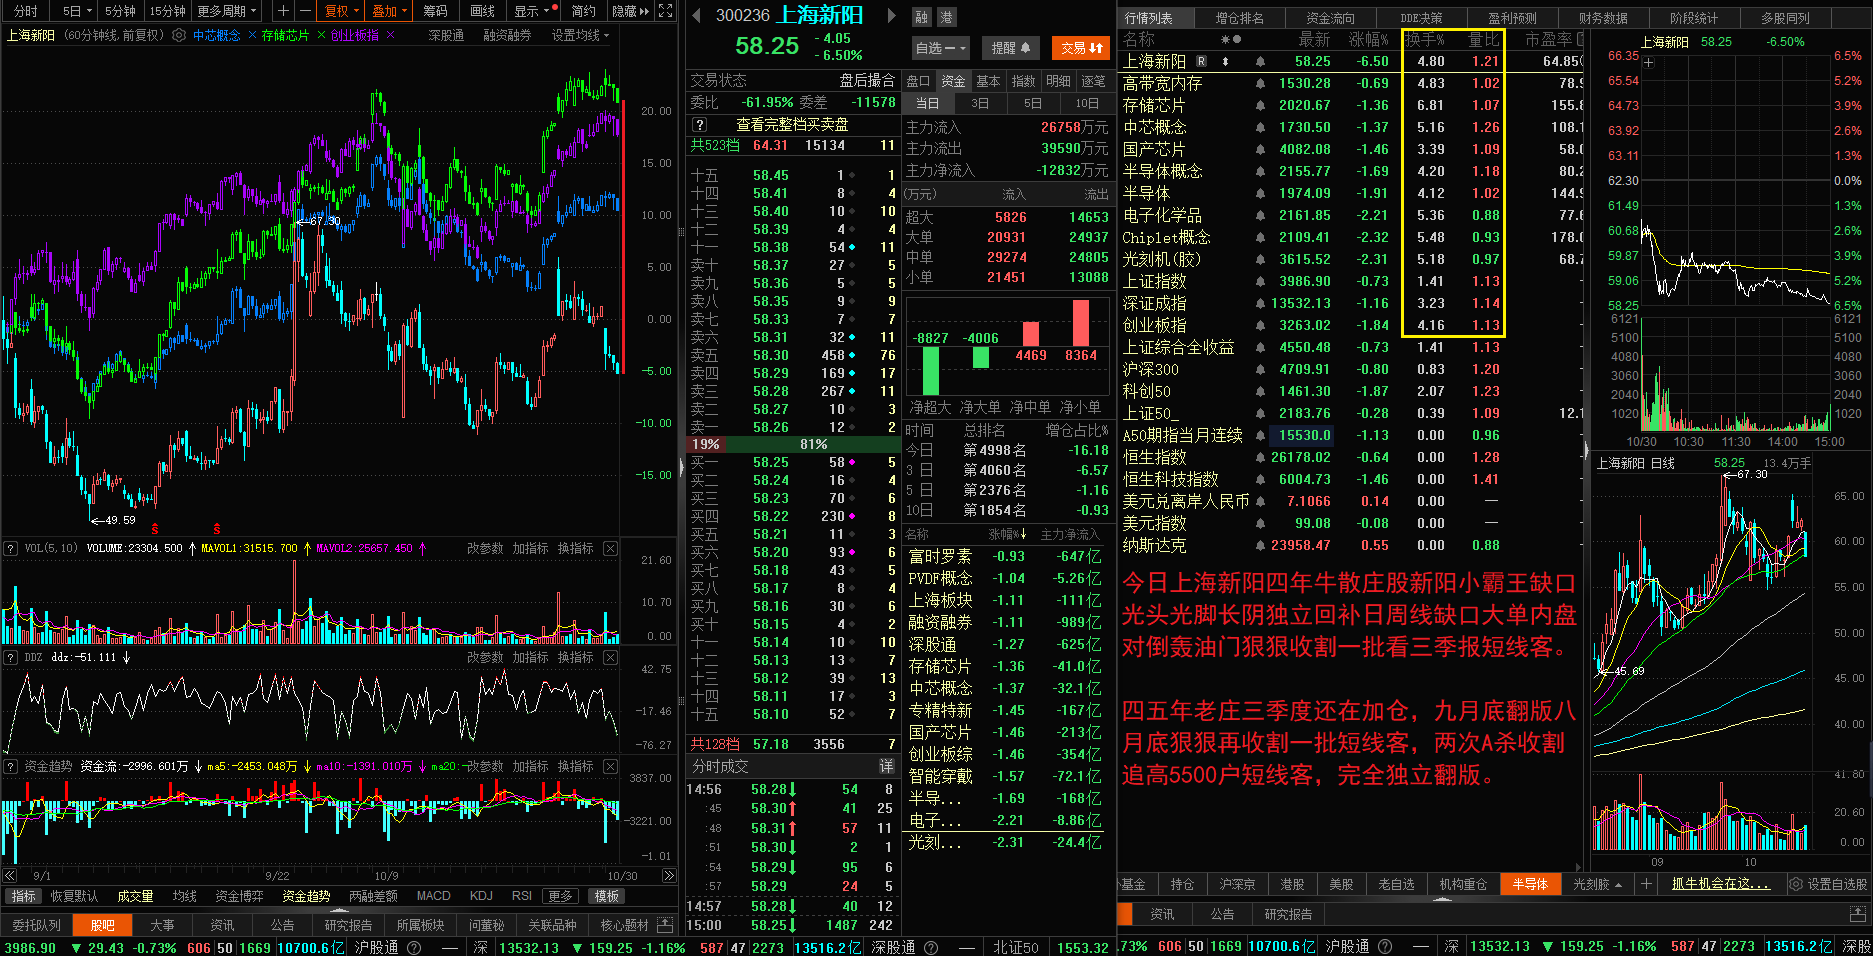Select the 高带宽内存 row in list
The image size is (1873, 956).
[1350, 84]
